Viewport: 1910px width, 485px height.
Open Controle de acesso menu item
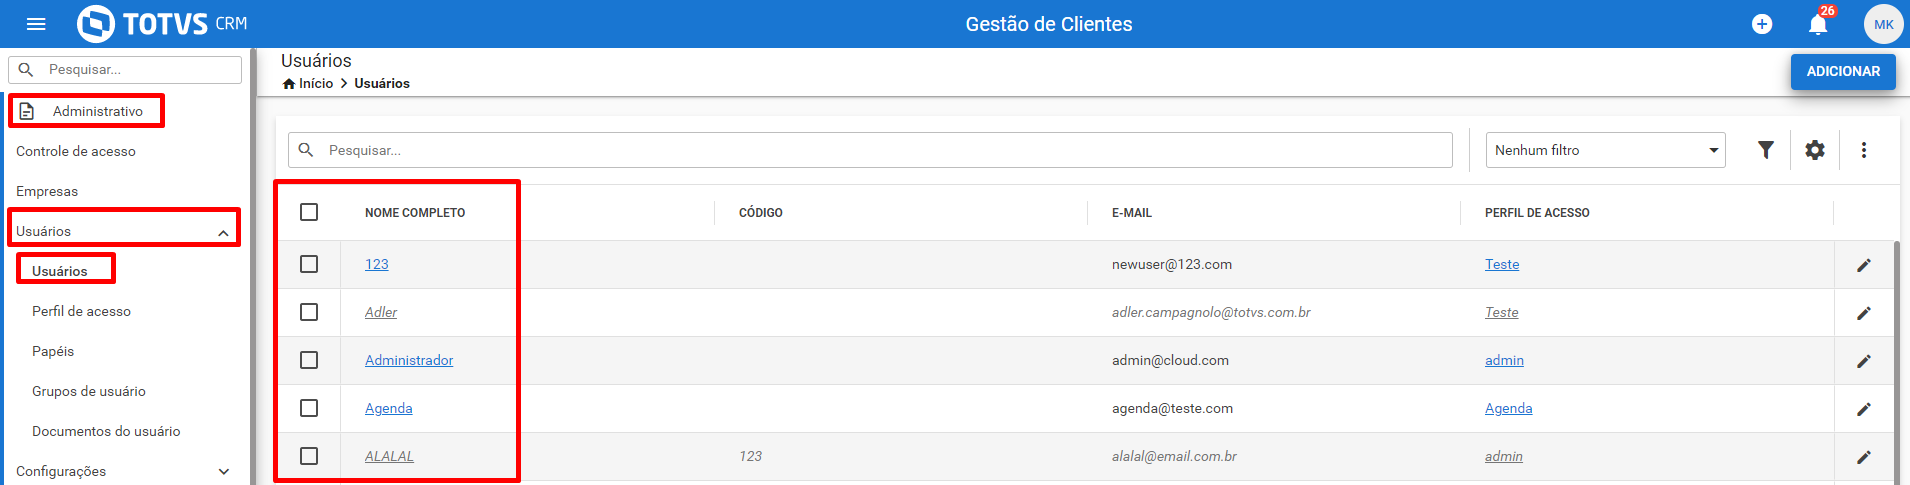[x=76, y=151]
